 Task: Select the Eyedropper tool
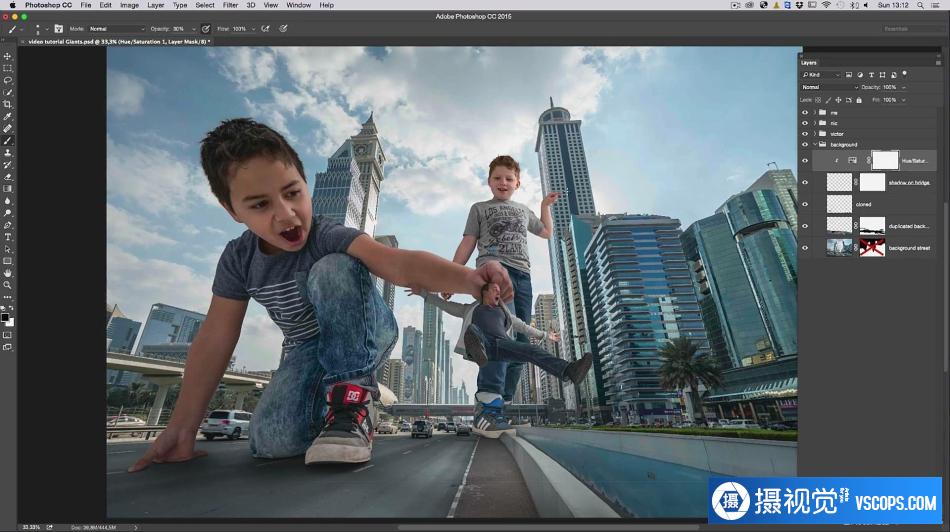coord(7,116)
